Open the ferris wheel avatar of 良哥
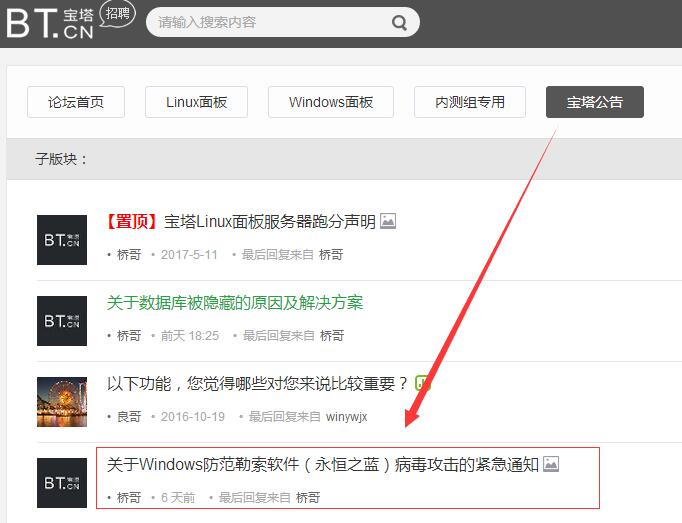682x523 pixels. tap(62, 402)
